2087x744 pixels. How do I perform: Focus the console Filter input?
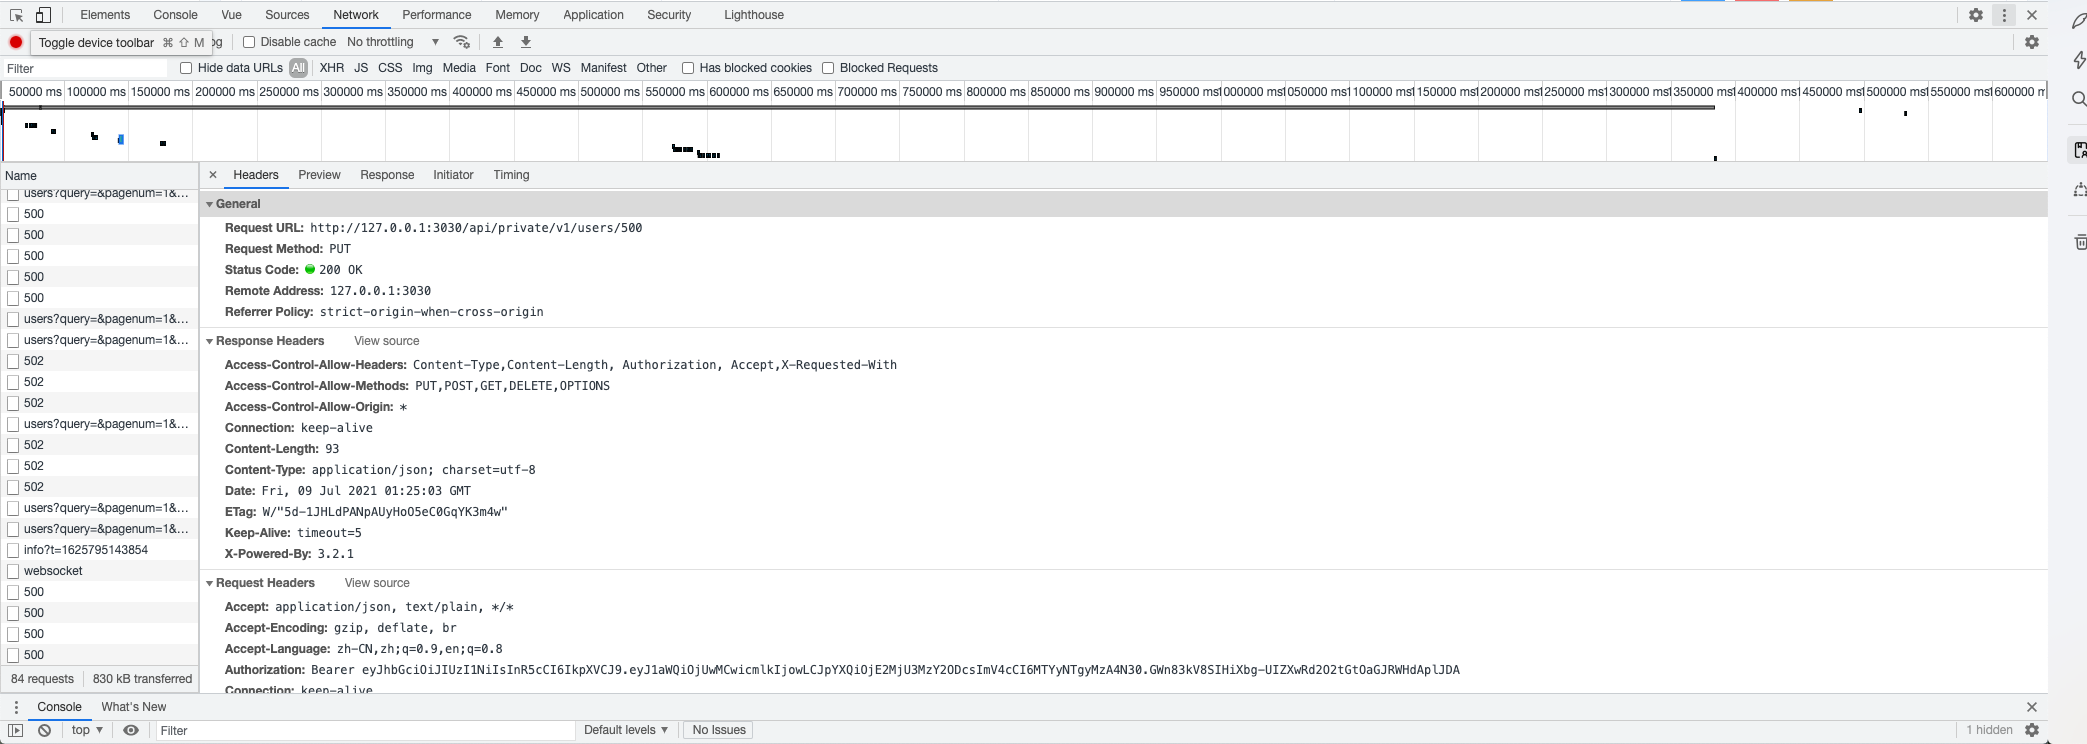[365, 731]
